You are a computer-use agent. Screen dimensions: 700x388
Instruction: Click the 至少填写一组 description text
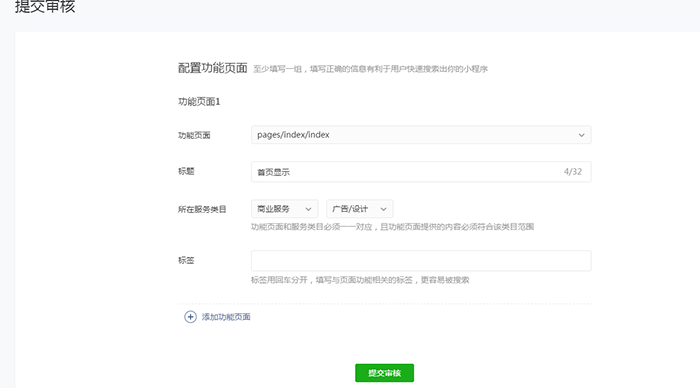click(371, 69)
